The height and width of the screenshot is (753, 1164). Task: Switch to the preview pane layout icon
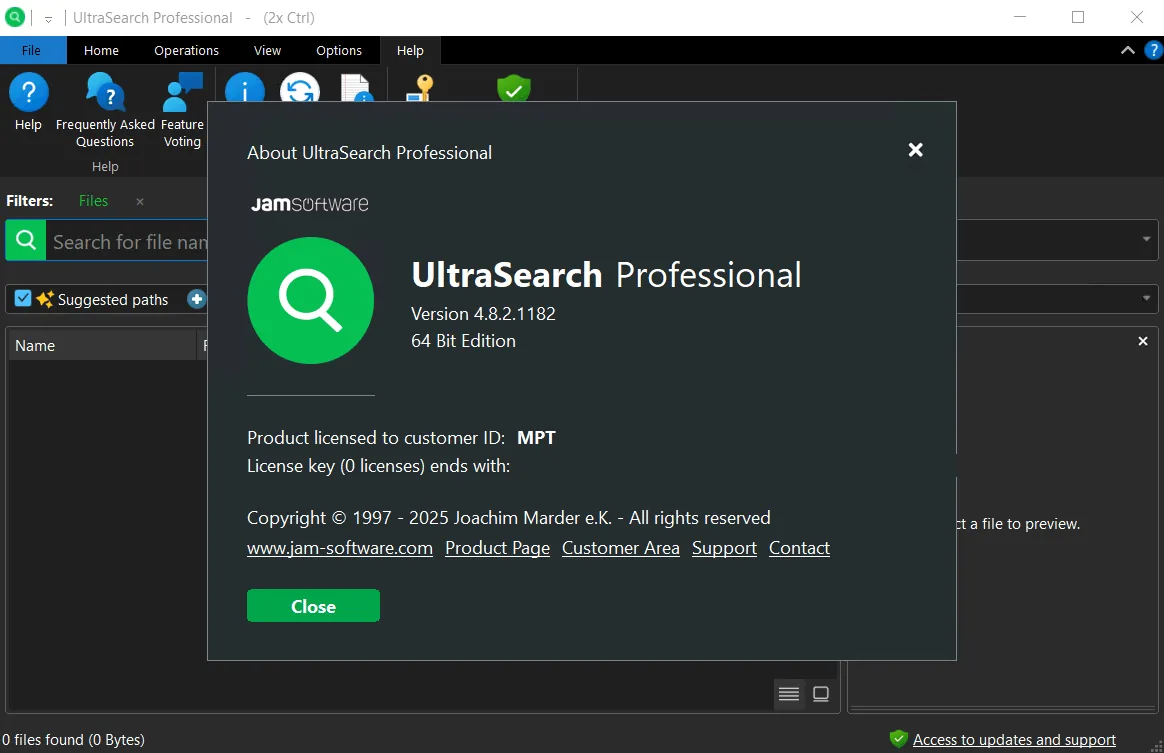click(820, 694)
